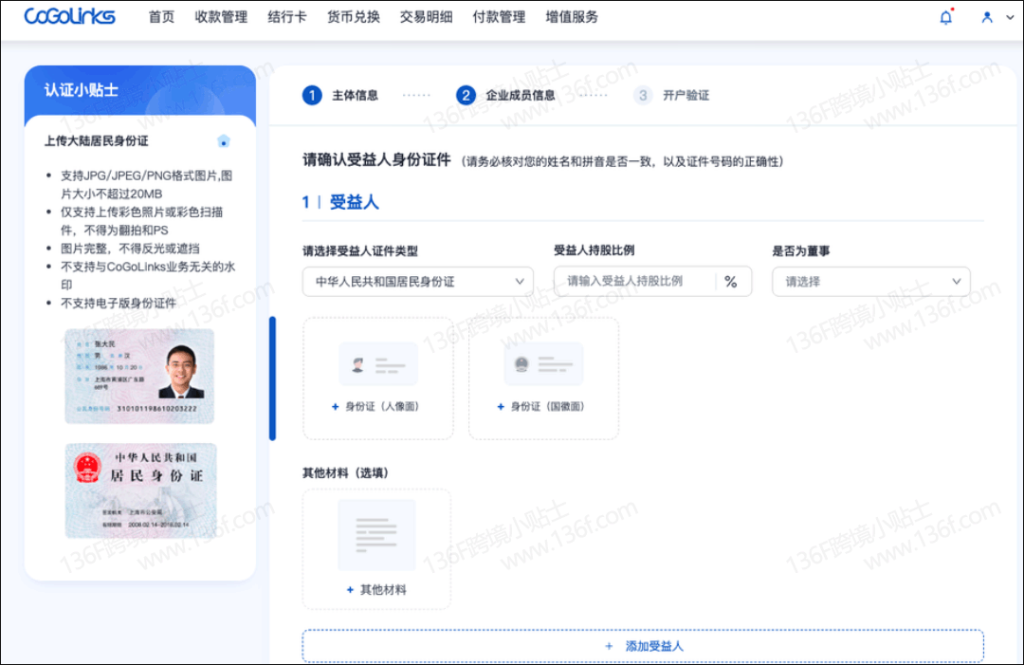Open the 交易明细 menu item
This screenshot has width=1024, height=665.
tap(426, 17)
